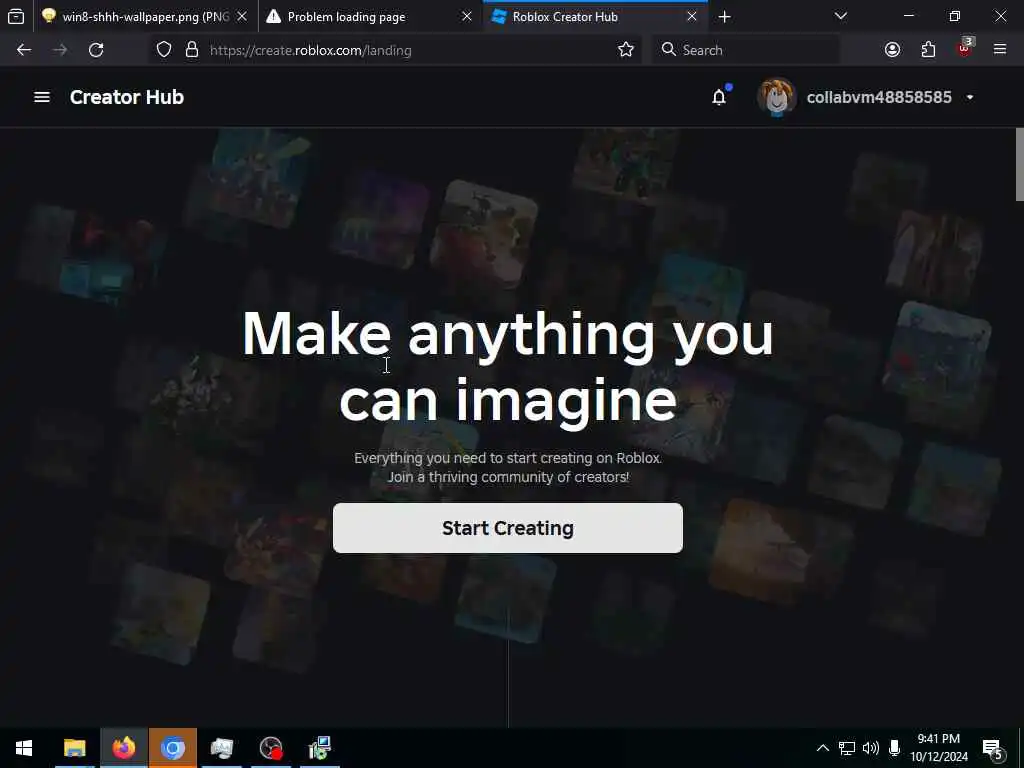Reload the page with the refresh icon
This screenshot has width=1024, height=768.
(96, 50)
